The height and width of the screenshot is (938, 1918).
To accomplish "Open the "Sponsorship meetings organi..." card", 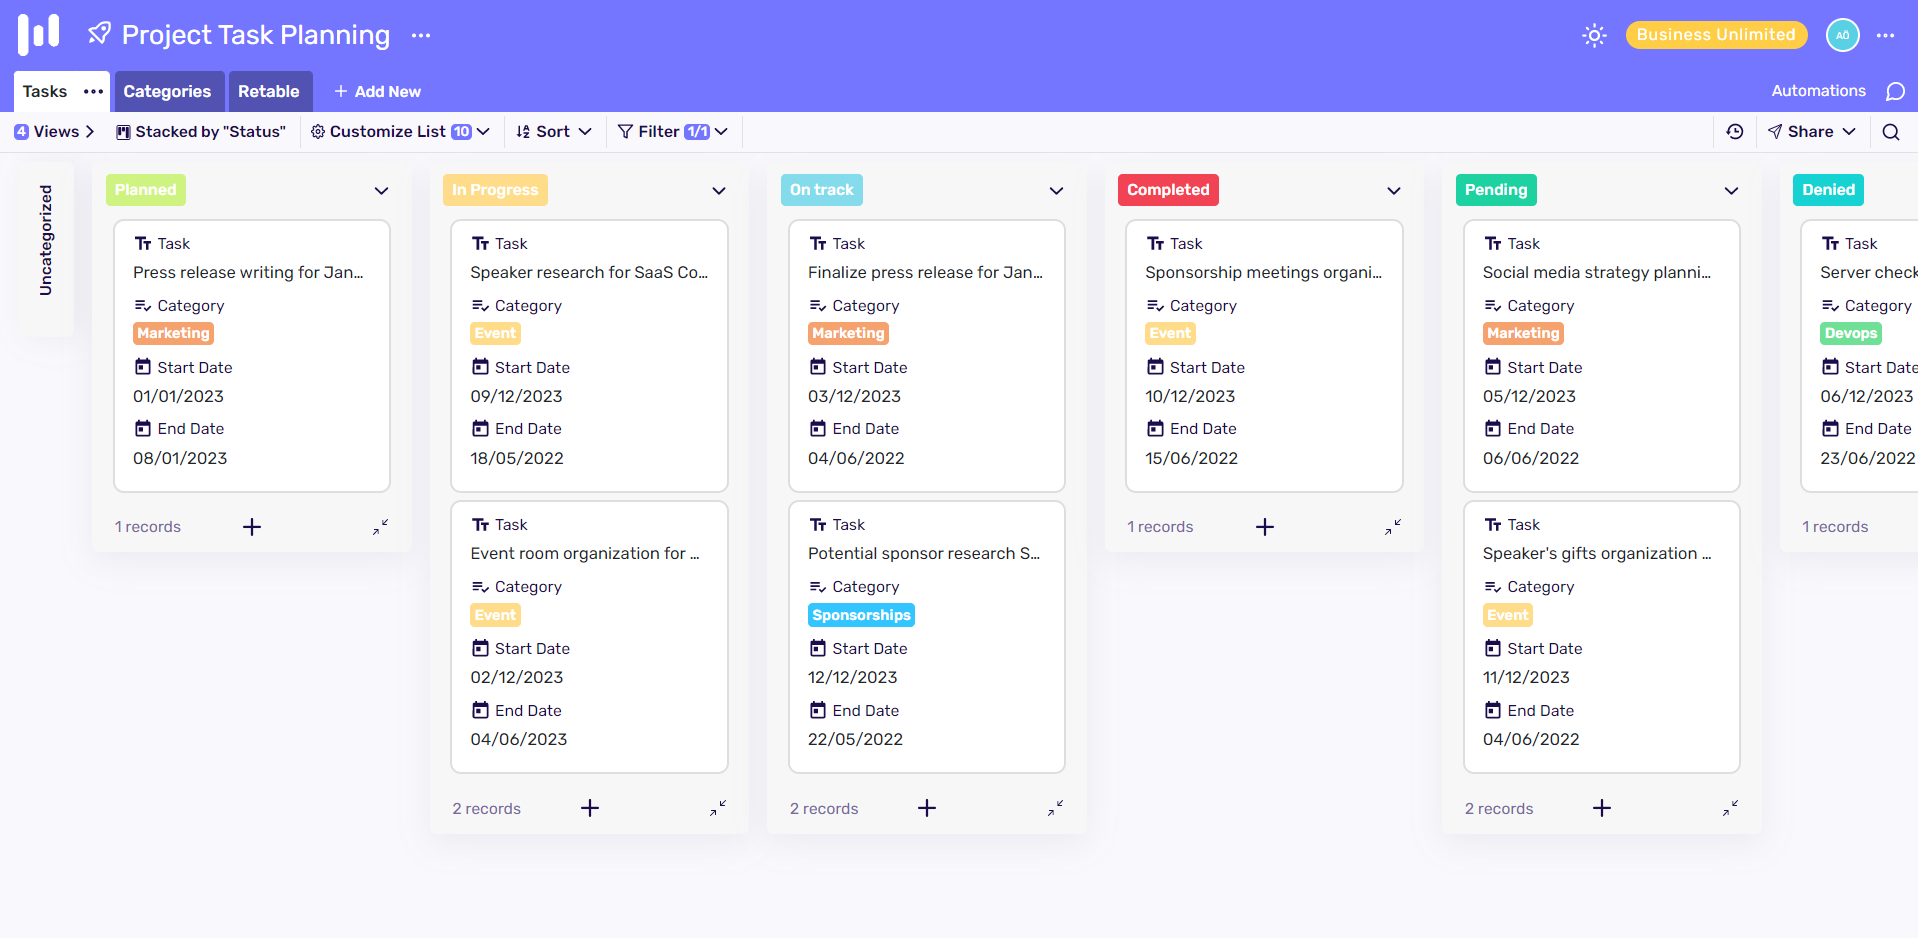I will point(1264,356).
